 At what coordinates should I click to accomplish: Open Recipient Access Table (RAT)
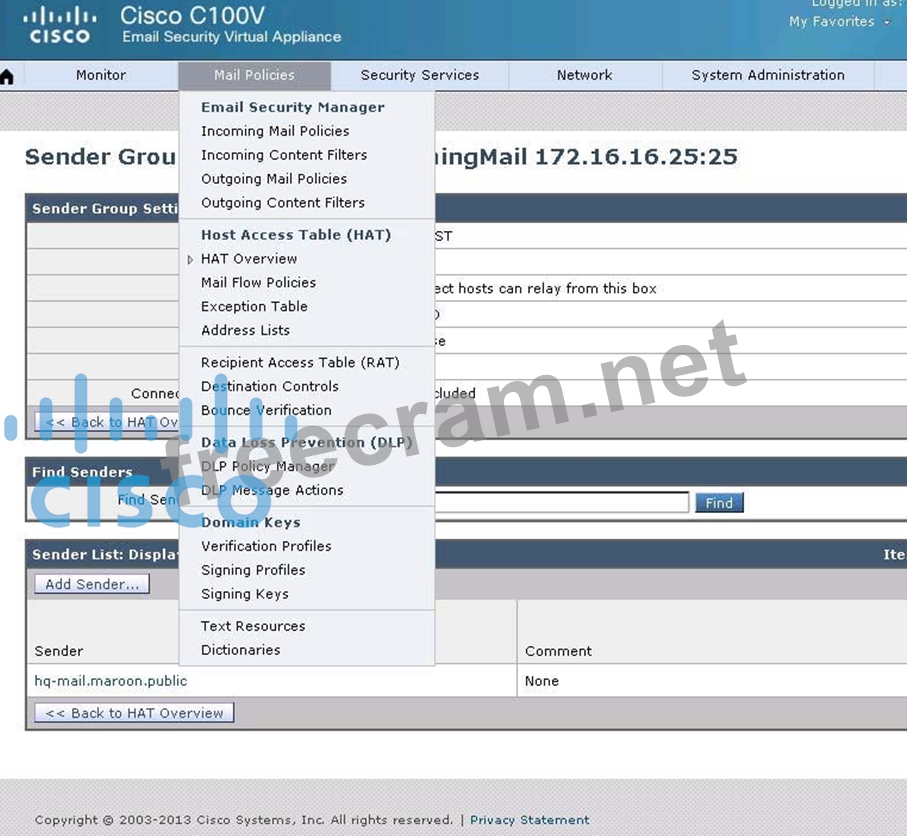[300, 363]
